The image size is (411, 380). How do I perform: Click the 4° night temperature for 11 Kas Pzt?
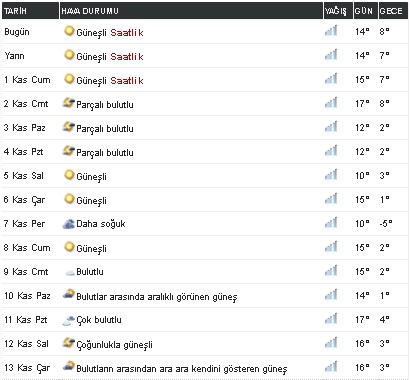pos(384,319)
